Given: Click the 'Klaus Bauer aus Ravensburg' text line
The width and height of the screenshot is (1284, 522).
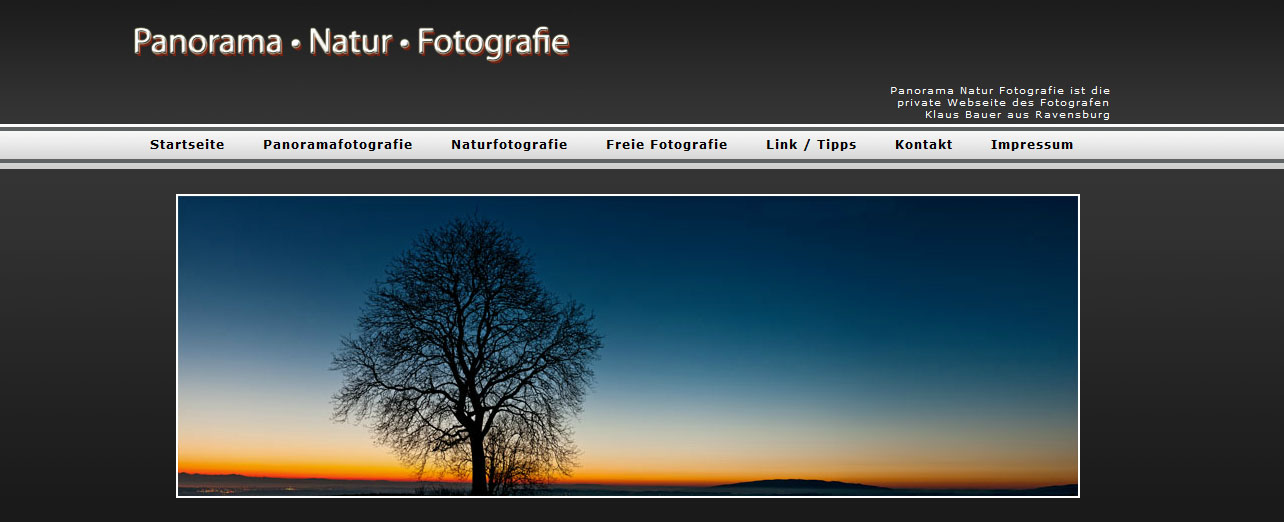Looking at the screenshot, I should (1016, 115).
